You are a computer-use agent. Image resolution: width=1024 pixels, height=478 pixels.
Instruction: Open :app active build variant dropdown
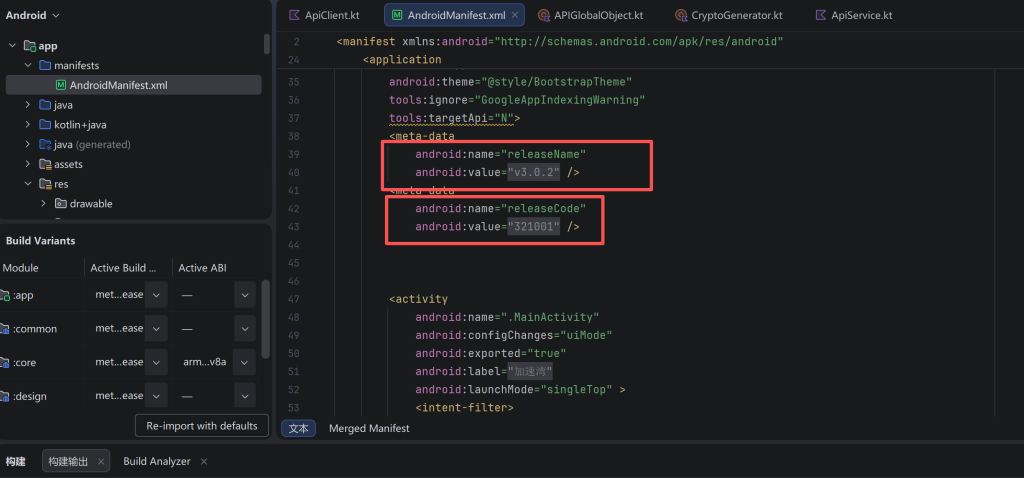point(156,295)
